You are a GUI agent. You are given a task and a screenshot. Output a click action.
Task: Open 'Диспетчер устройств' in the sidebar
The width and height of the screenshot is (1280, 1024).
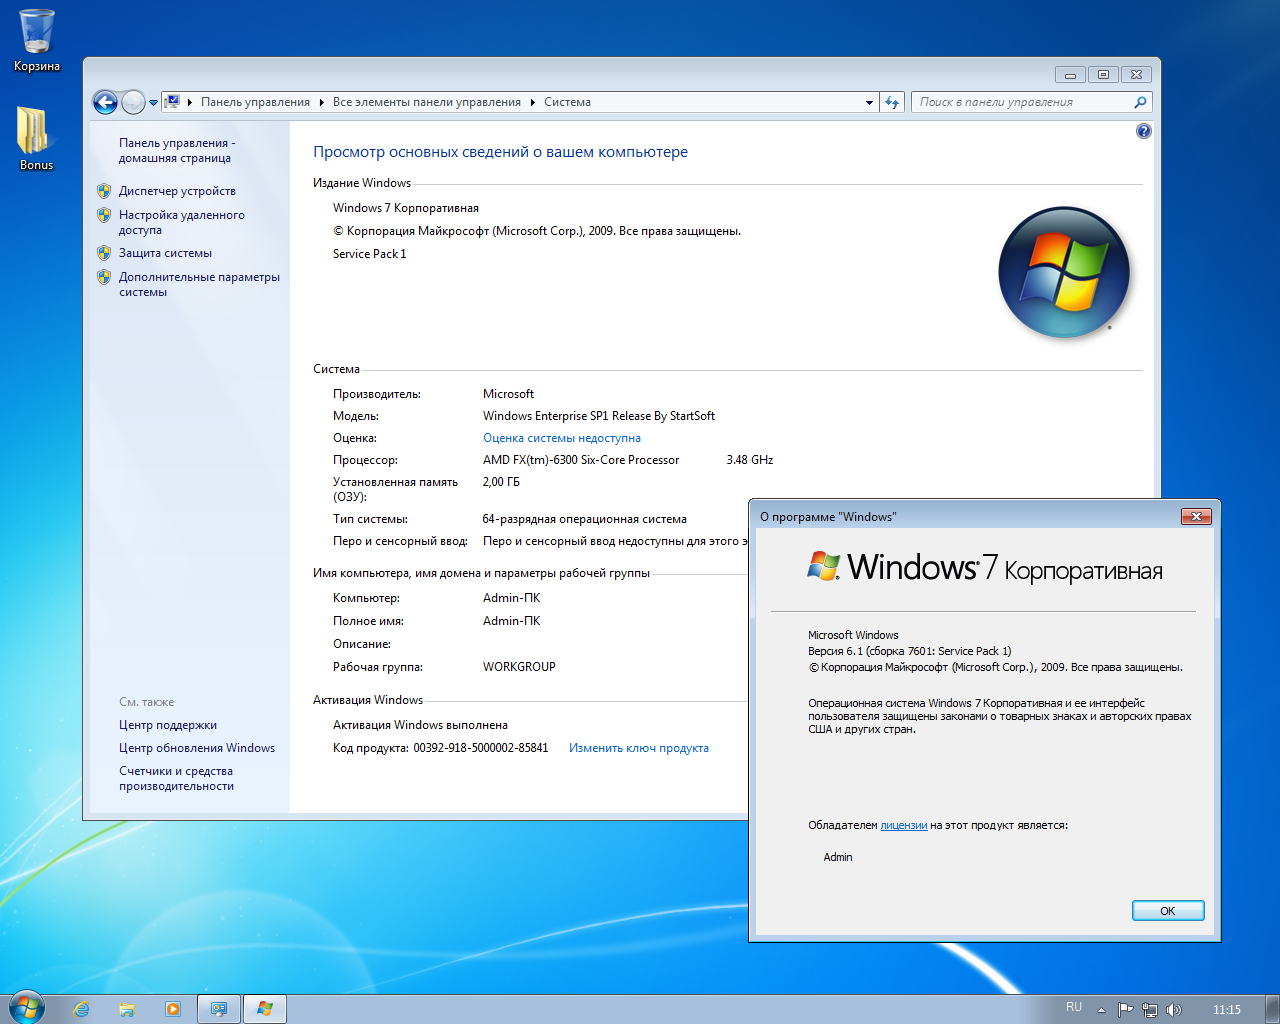tap(177, 191)
